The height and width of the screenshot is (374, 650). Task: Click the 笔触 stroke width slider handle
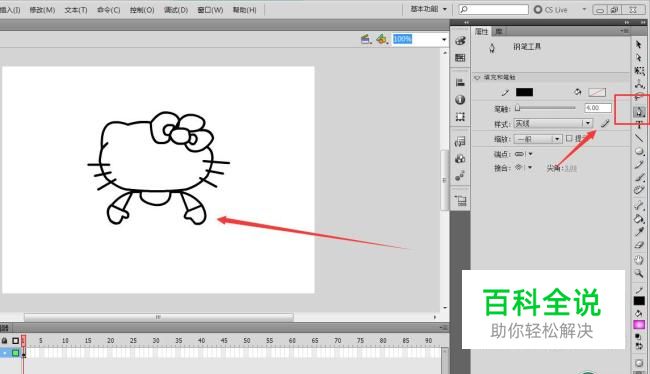(517, 108)
